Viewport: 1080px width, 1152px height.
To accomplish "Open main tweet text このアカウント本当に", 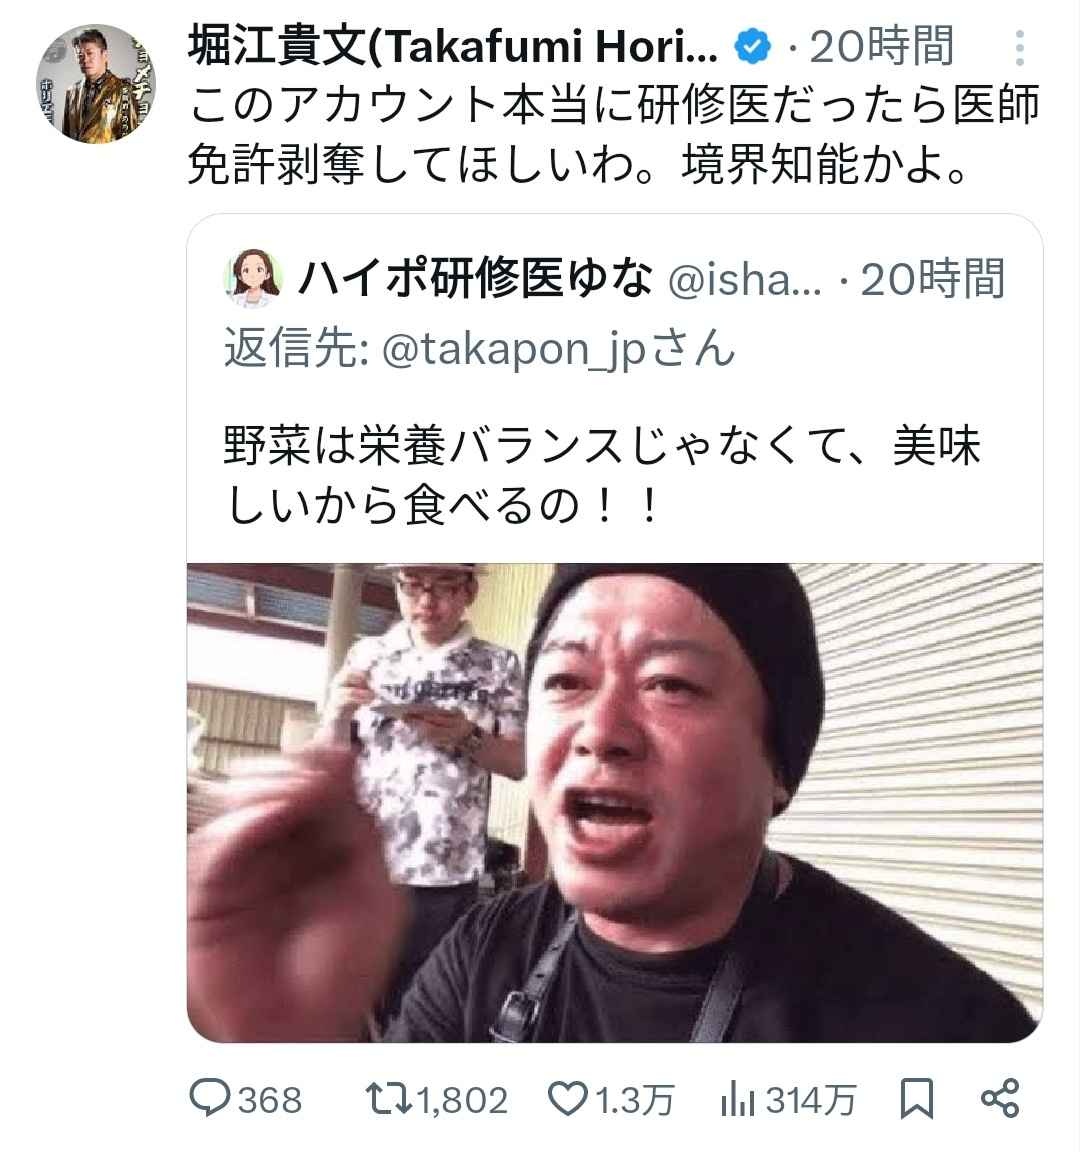I will (613, 134).
